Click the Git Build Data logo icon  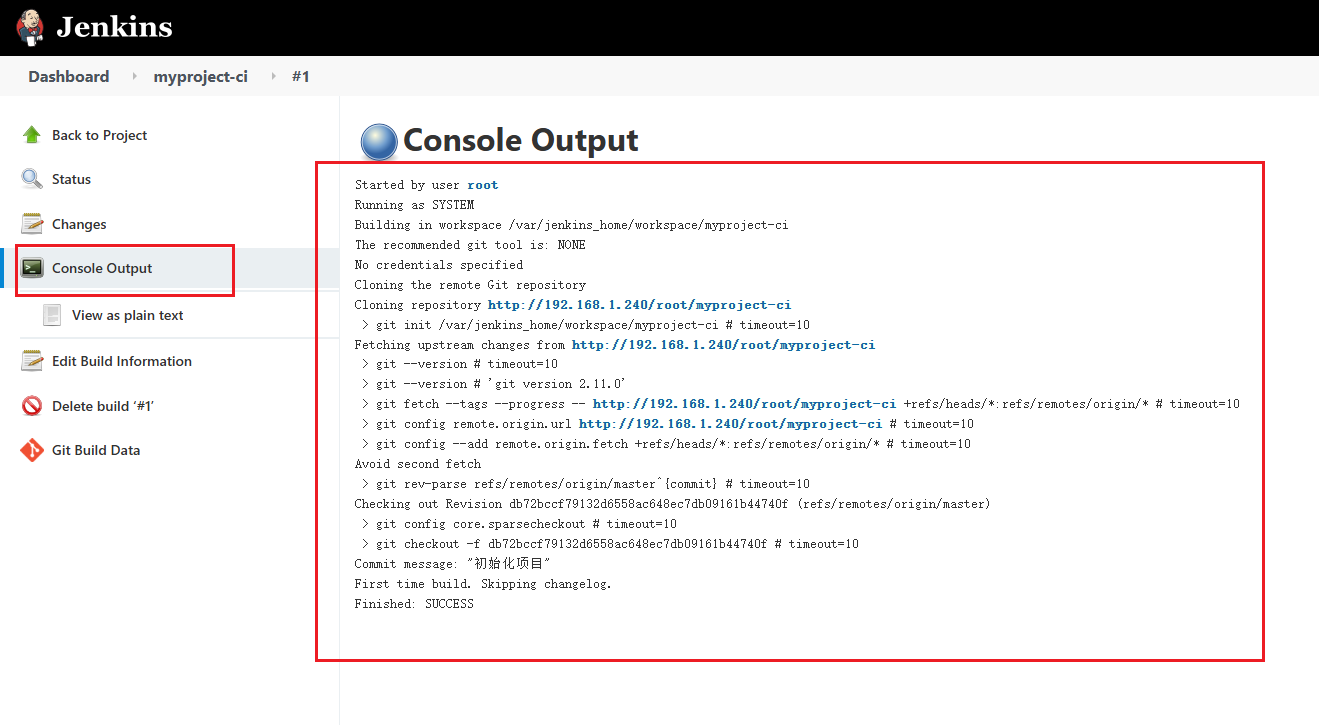[x=32, y=450]
